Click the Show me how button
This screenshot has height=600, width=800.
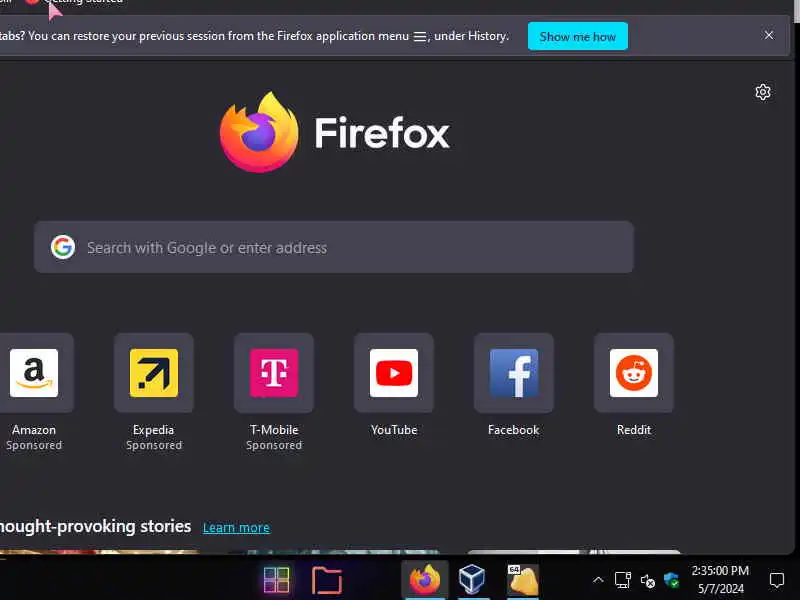(578, 37)
